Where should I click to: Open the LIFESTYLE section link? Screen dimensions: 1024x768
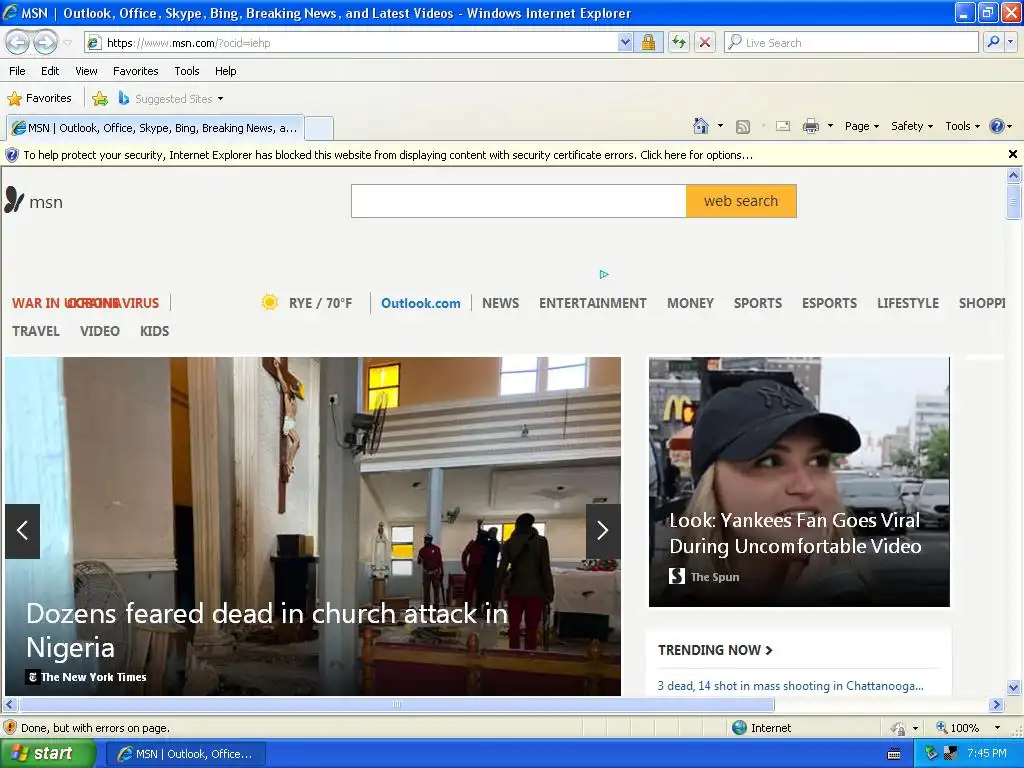pyautogui.click(x=908, y=303)
